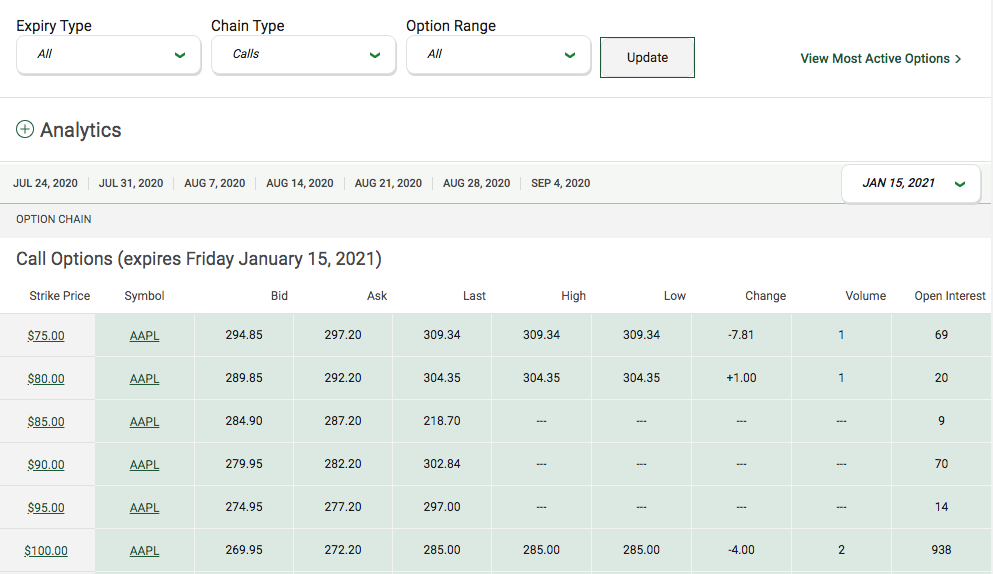Select the JUL 24, 2020 expiry tab
Viewport: 993px width, 574px height.
tap(45, 183)
